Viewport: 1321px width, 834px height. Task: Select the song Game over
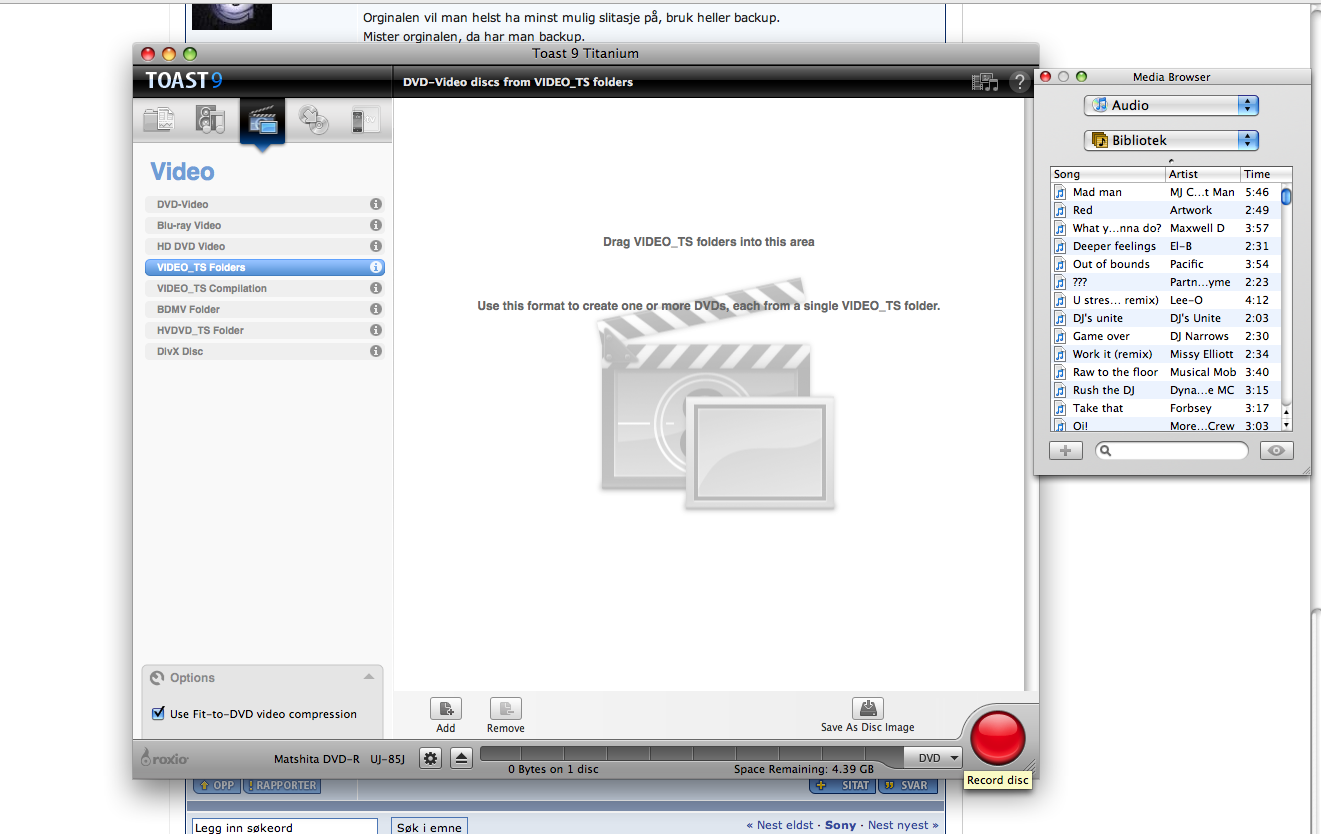1166,336
